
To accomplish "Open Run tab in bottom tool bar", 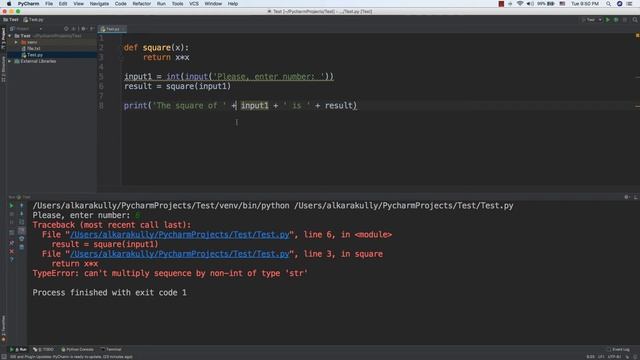I will tap(18, 349).
